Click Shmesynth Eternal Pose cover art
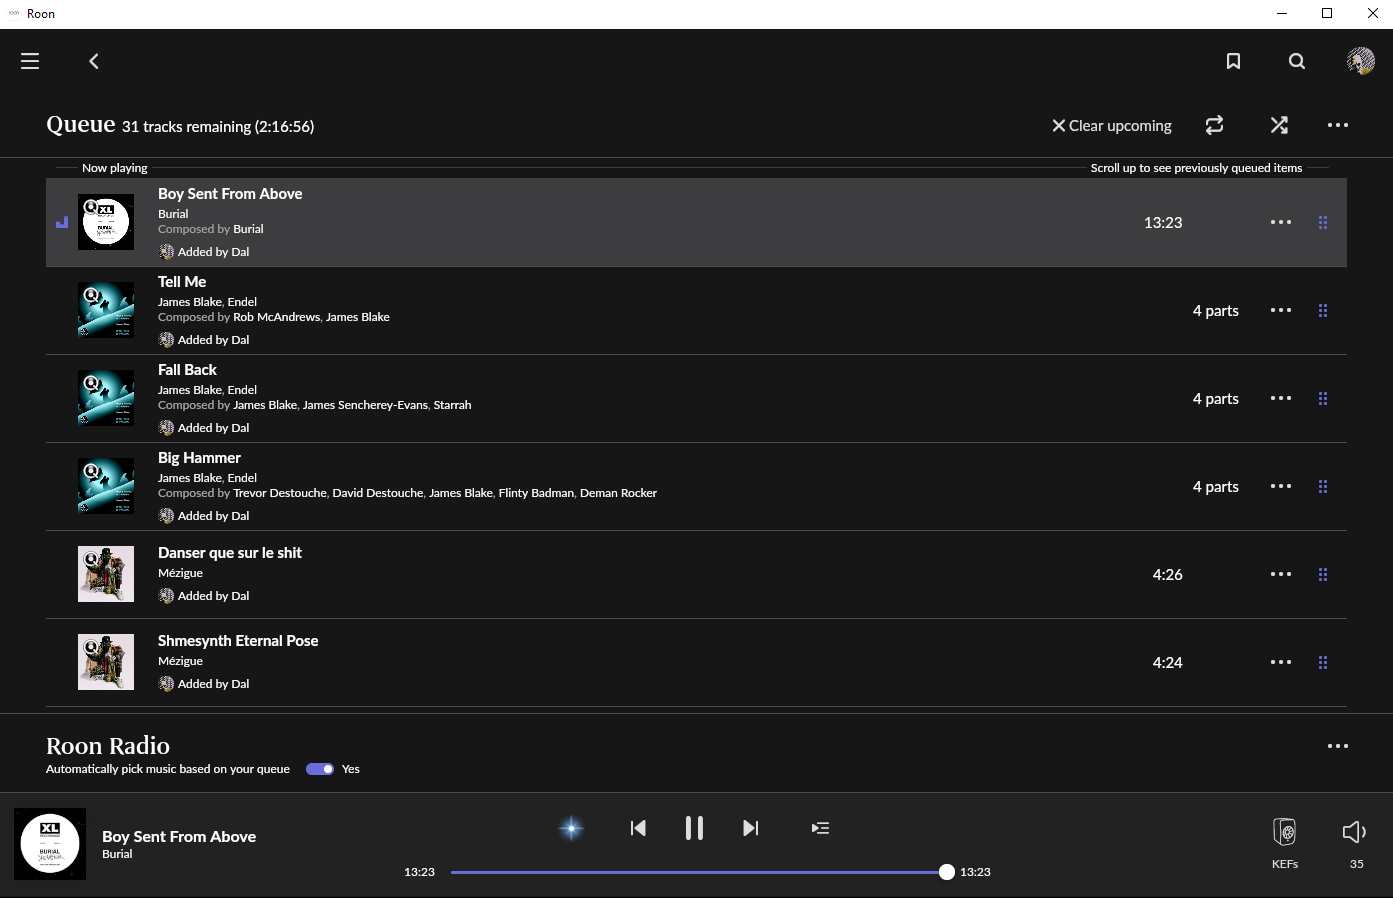1393x898 pixels. coord(106,662)
